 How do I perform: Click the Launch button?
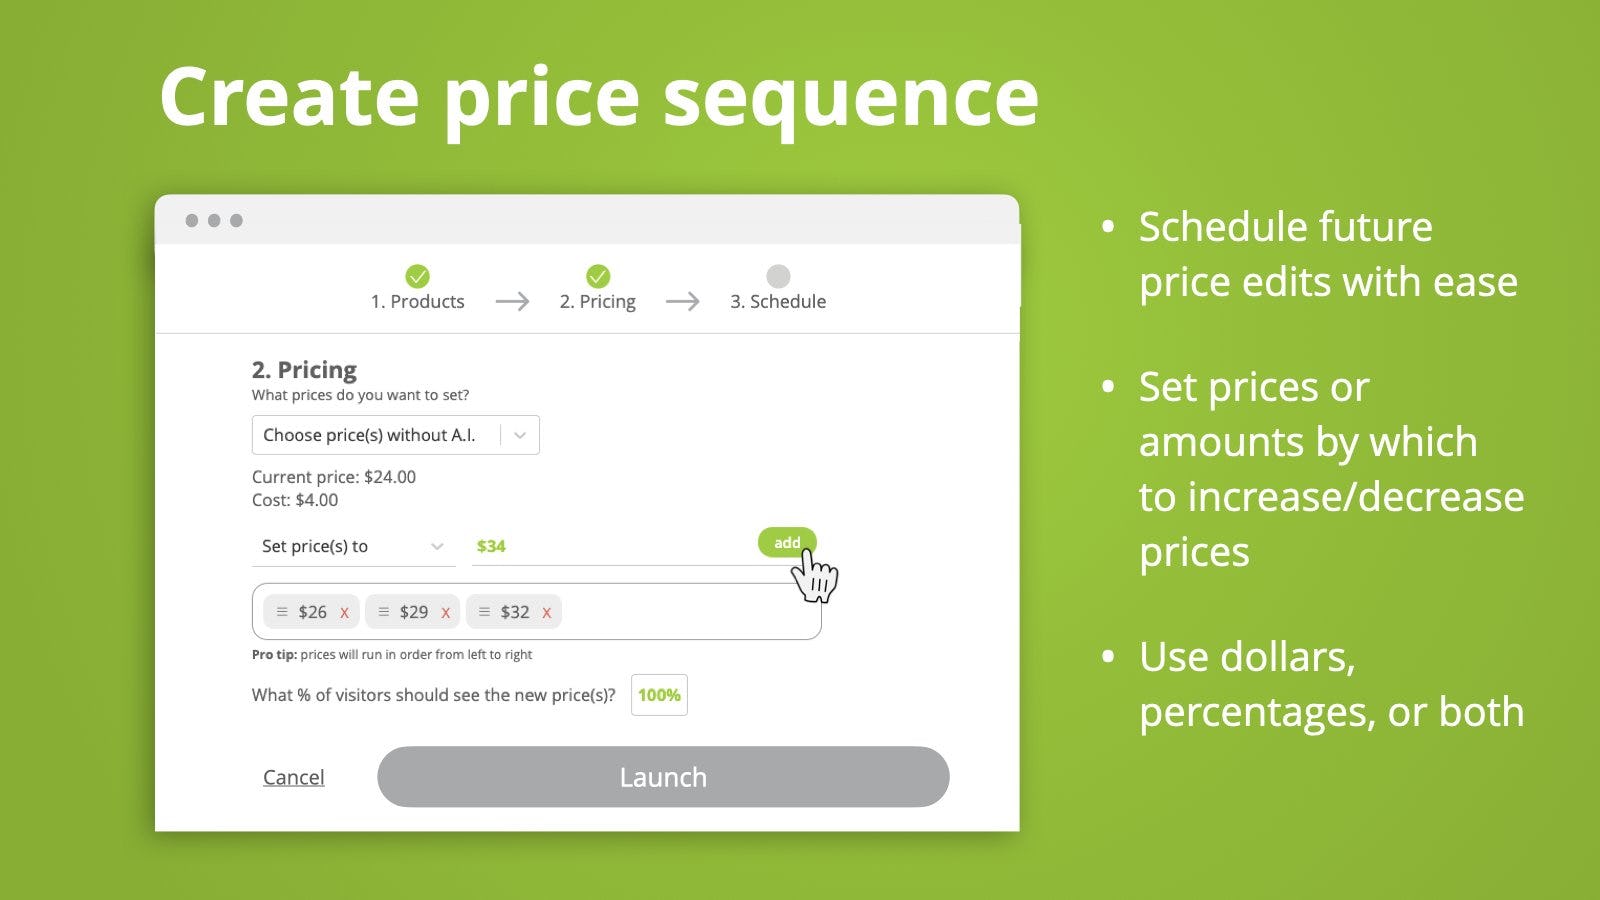[x=663, y=777]
